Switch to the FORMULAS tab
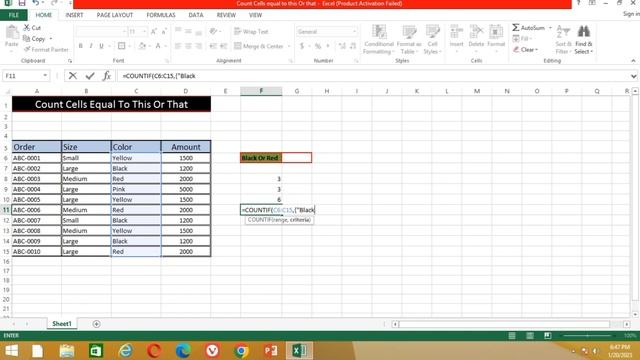This screenshot has height=360, width=640. [161, 15]
